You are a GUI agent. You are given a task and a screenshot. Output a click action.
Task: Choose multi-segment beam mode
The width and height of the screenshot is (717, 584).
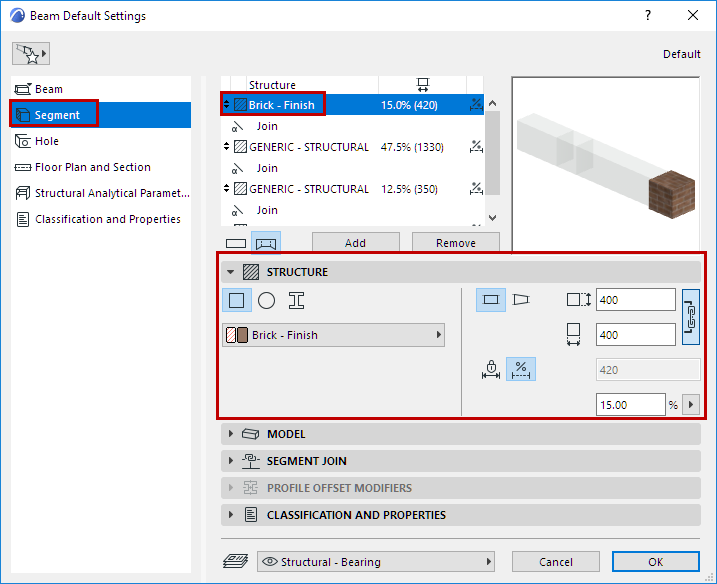point(266,243)
